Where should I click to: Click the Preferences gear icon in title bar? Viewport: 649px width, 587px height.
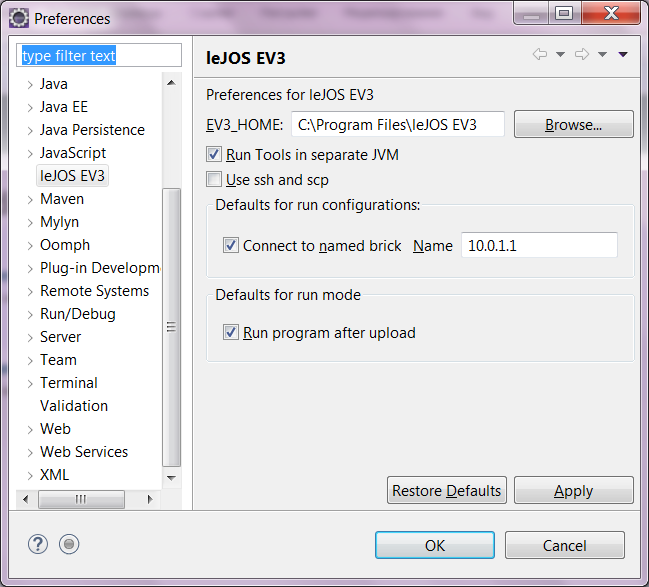click(x=19, y=18)
